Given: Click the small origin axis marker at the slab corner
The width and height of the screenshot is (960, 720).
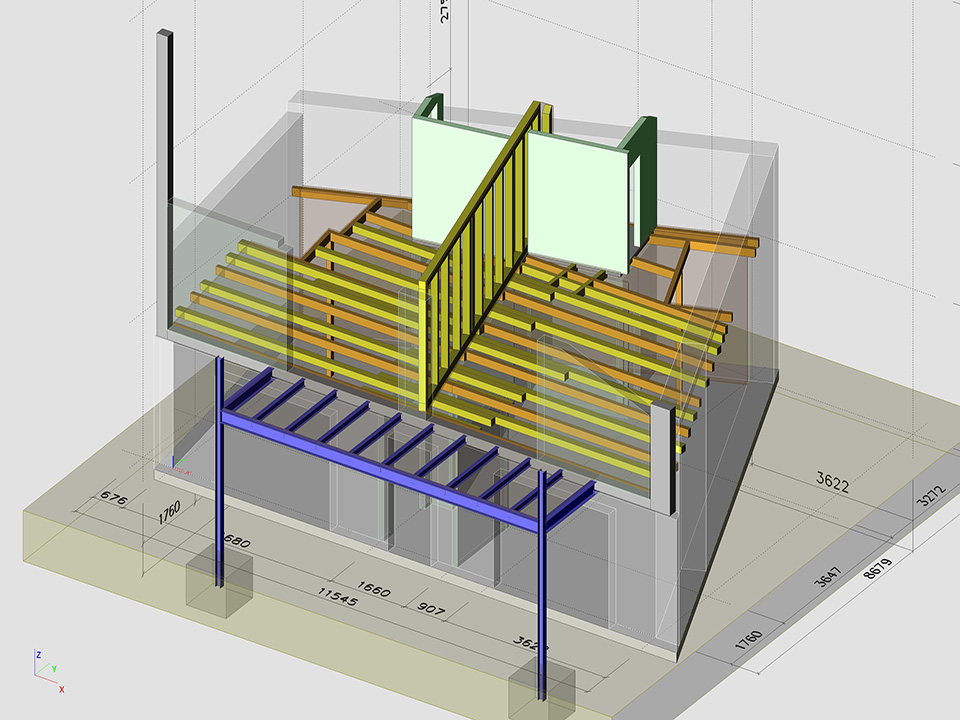Looking at the screenshot, I should pos(174,463).
